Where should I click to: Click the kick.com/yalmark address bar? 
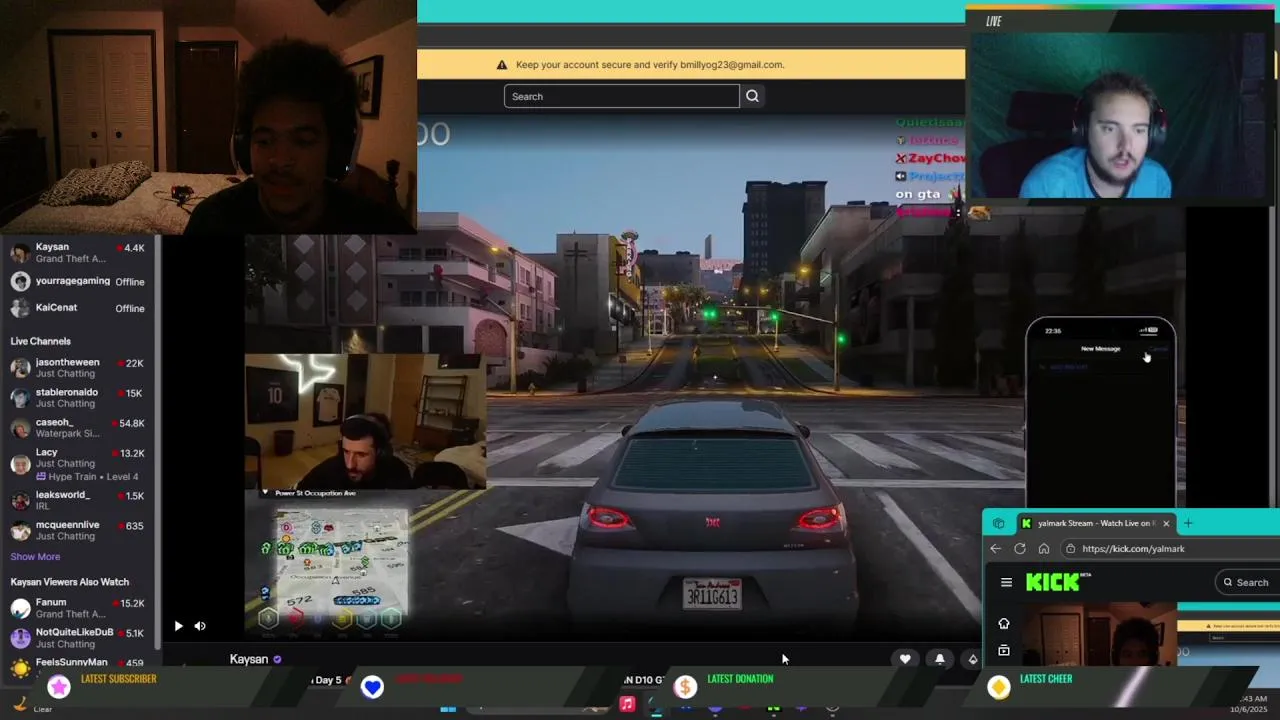click(1170, 548)
